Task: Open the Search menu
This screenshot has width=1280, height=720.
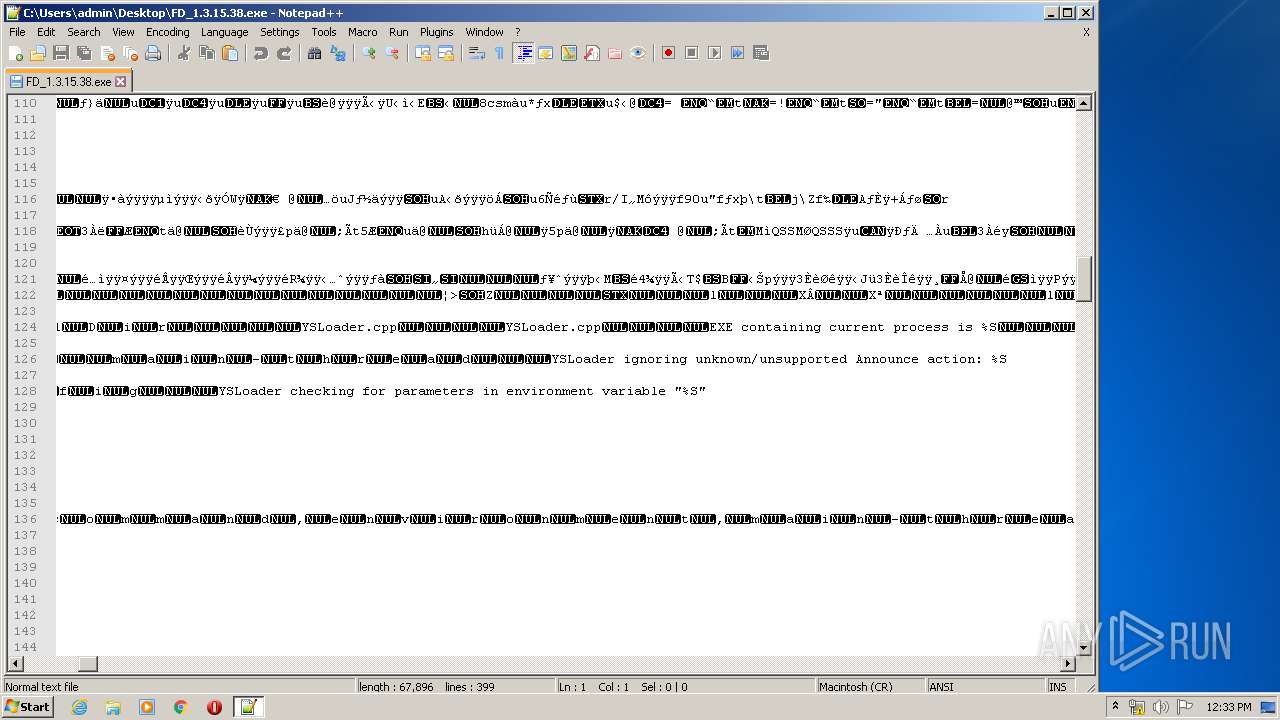Action: tap(84, 32)
